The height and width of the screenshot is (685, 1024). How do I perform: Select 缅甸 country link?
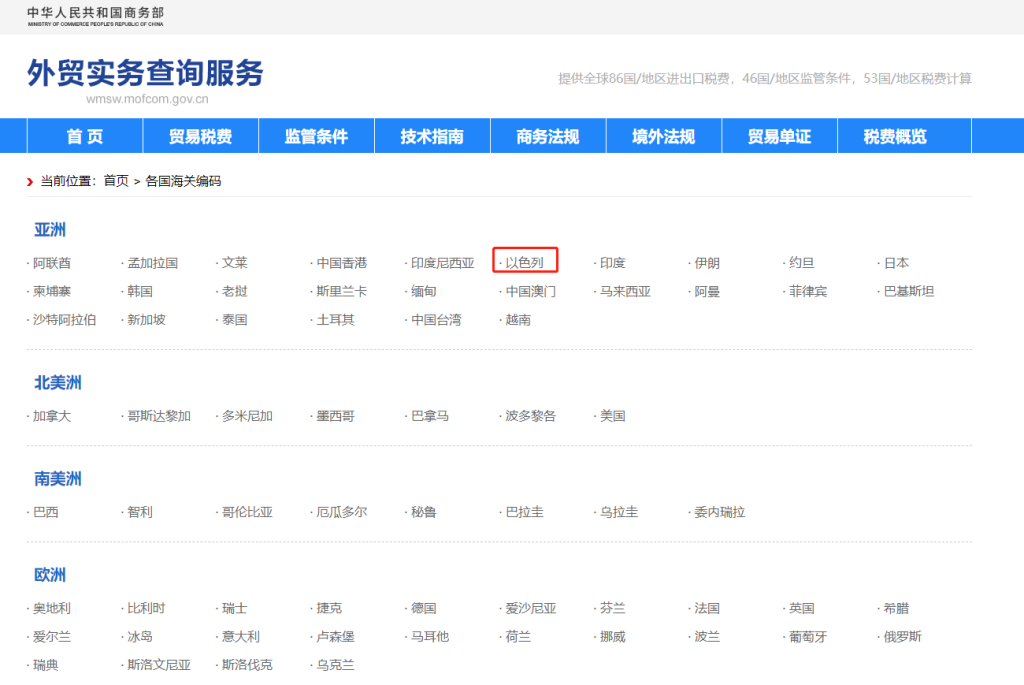coord(423,291)
